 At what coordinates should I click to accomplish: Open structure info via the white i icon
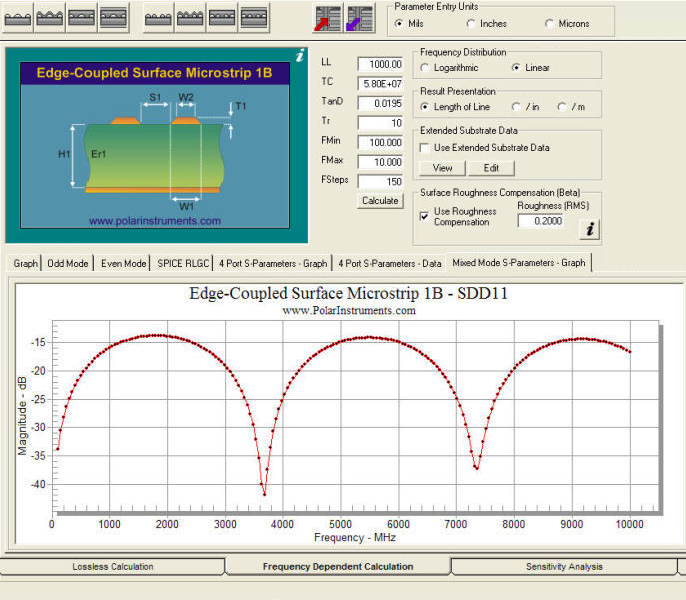(300, 56)
